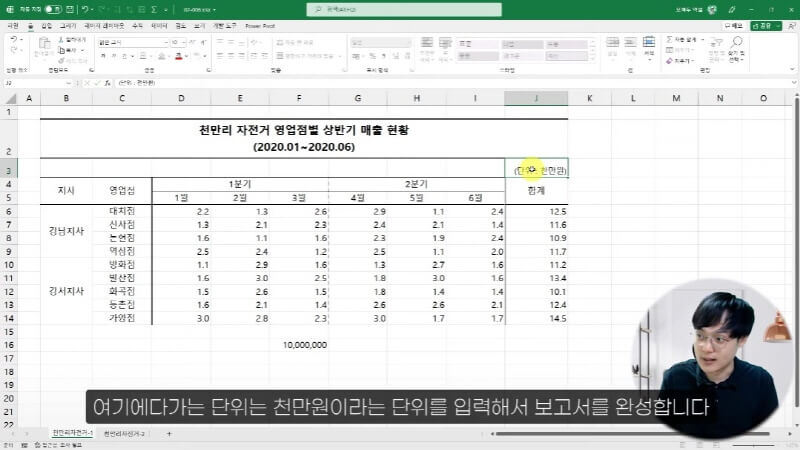Toggle Wrap Text (자동 줄 바꿈)
Viewport: 800px width, 450px height.
tap(295, 42)
